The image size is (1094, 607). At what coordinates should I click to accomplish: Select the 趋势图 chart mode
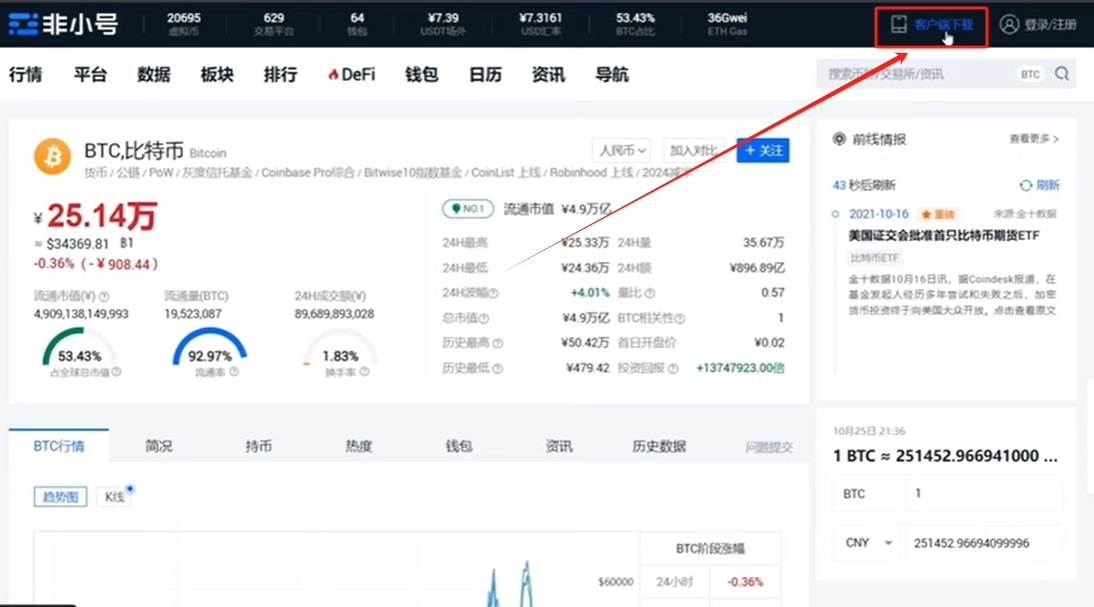pyautogui.click(x=61, y=497)
